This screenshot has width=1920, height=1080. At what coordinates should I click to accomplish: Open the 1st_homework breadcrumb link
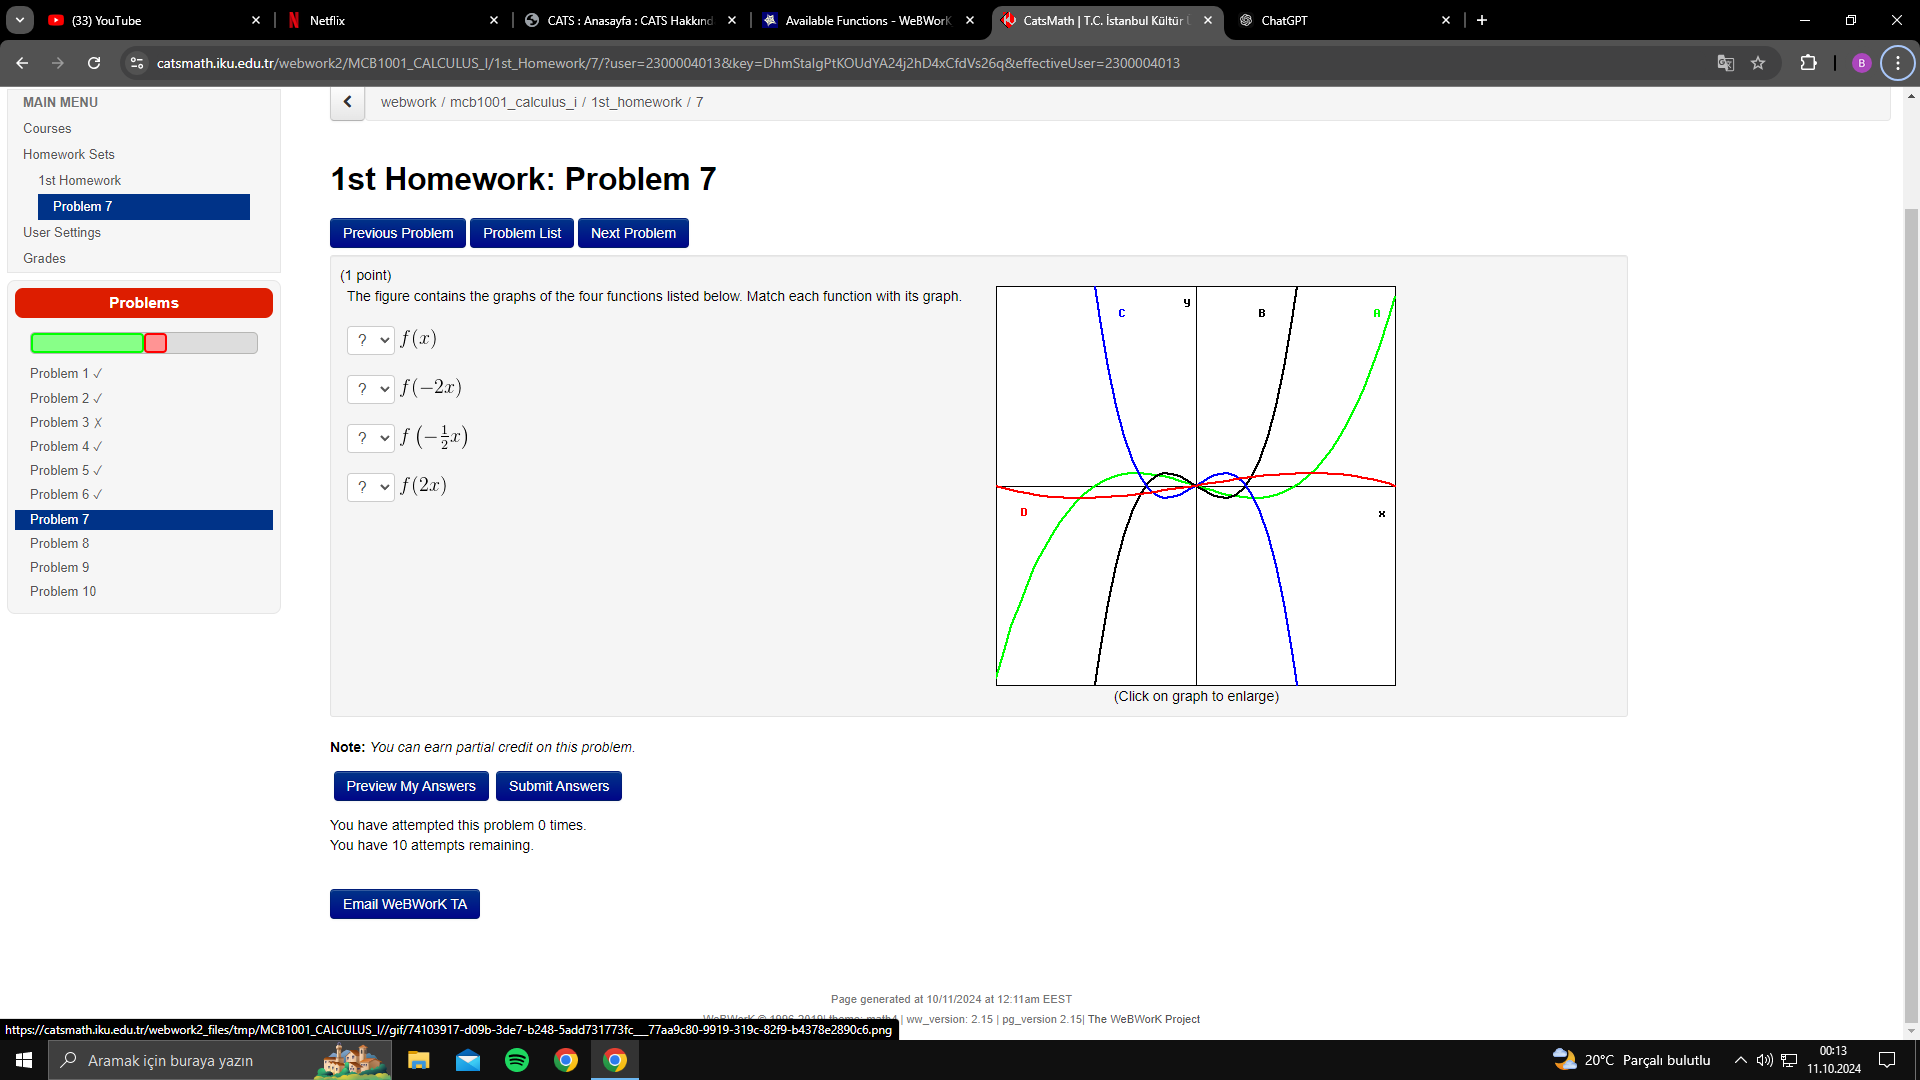coord(636,102)
